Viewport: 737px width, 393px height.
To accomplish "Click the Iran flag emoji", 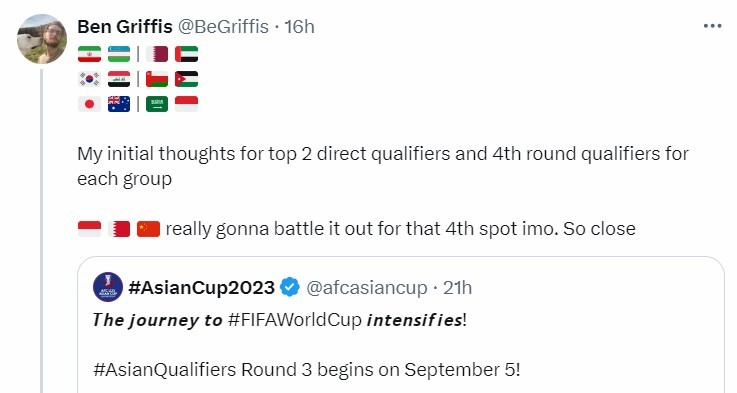I will pos(89,54).
